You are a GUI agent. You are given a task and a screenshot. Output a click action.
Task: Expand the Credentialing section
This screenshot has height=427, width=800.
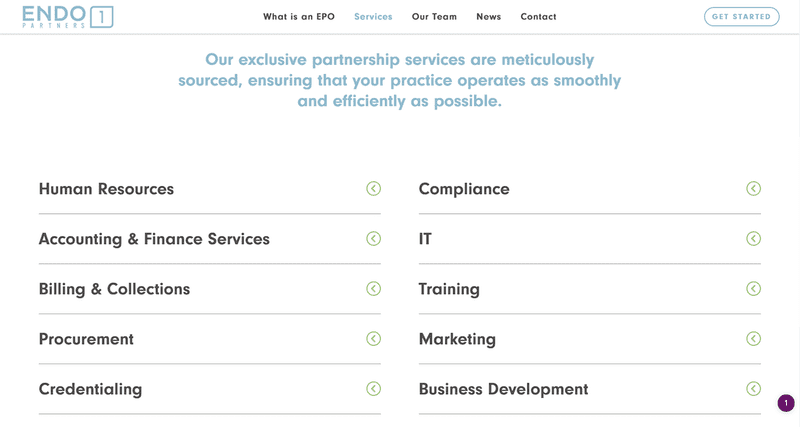point(210,389)
